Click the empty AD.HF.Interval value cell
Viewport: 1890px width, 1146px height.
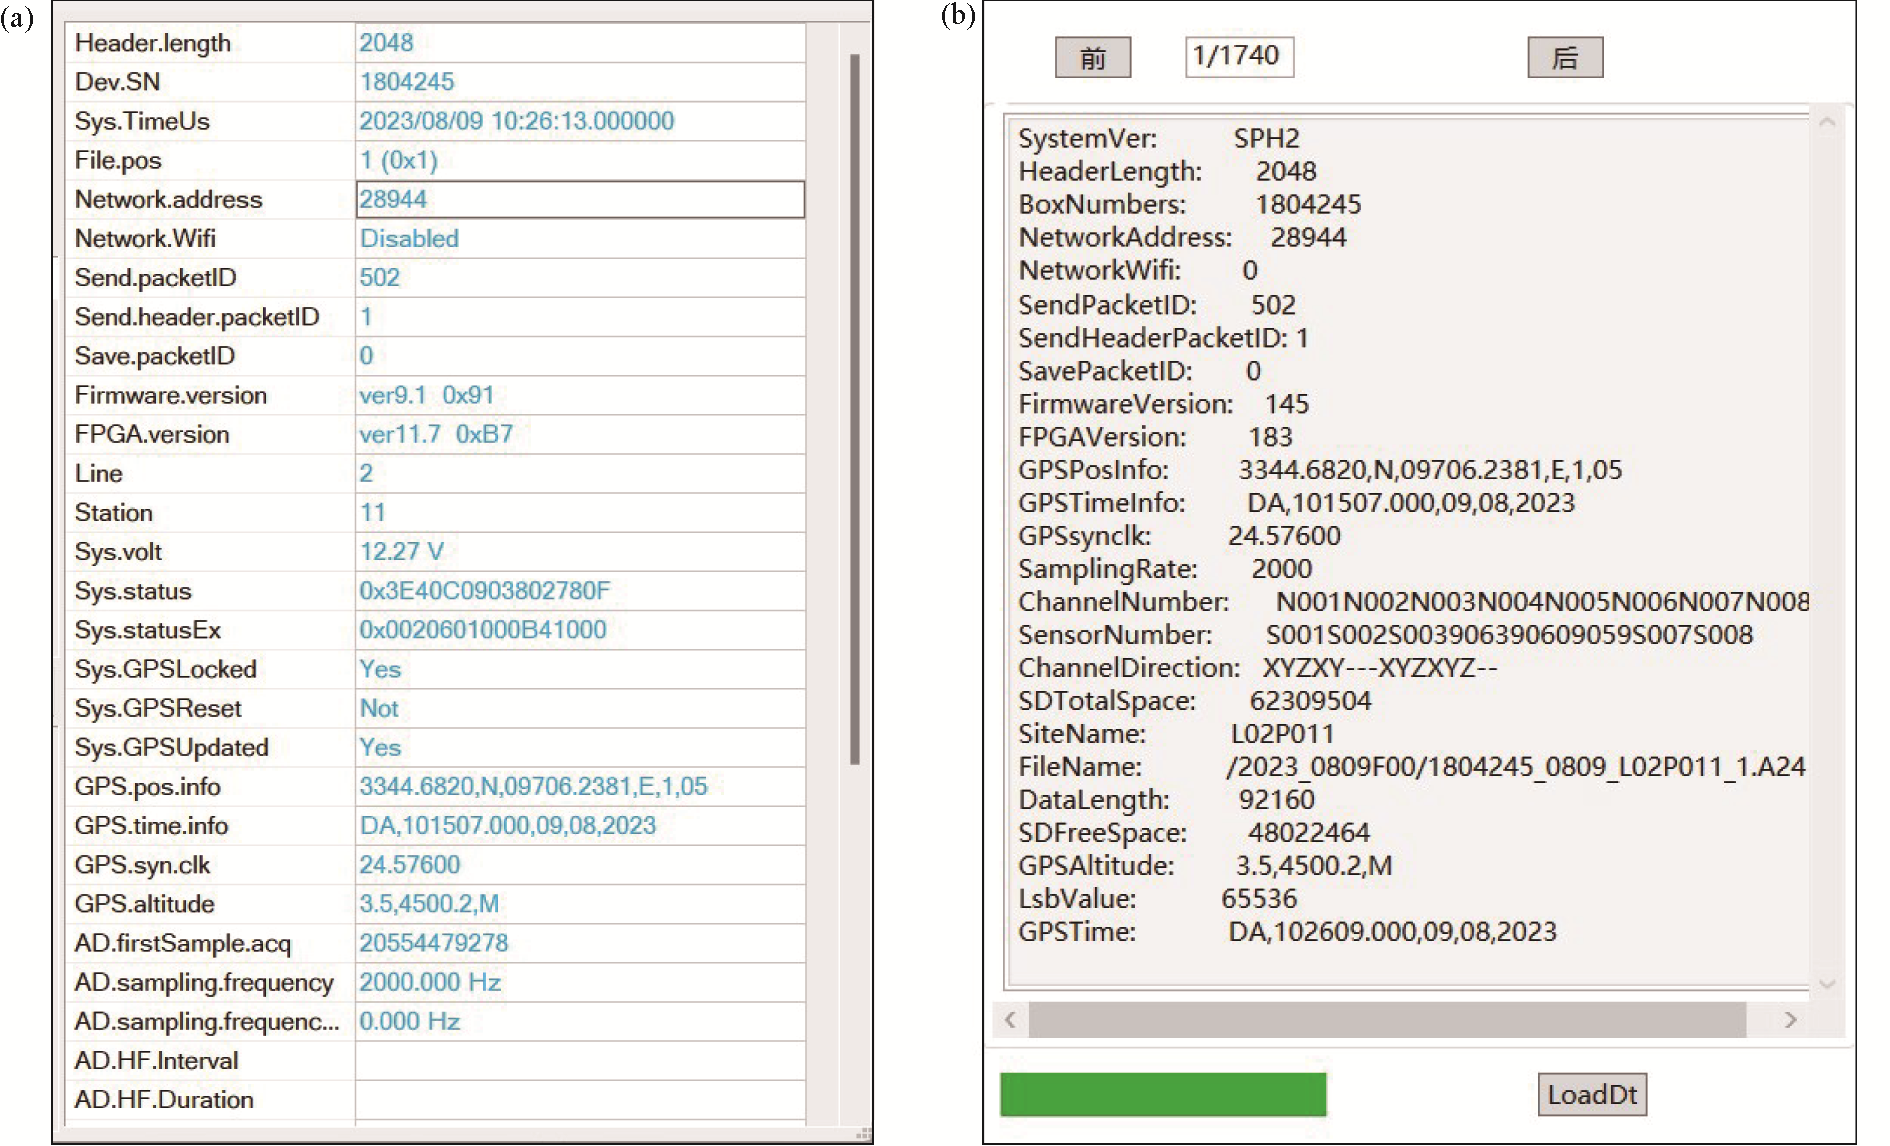pyautogui.click(x=580, y=1060)
